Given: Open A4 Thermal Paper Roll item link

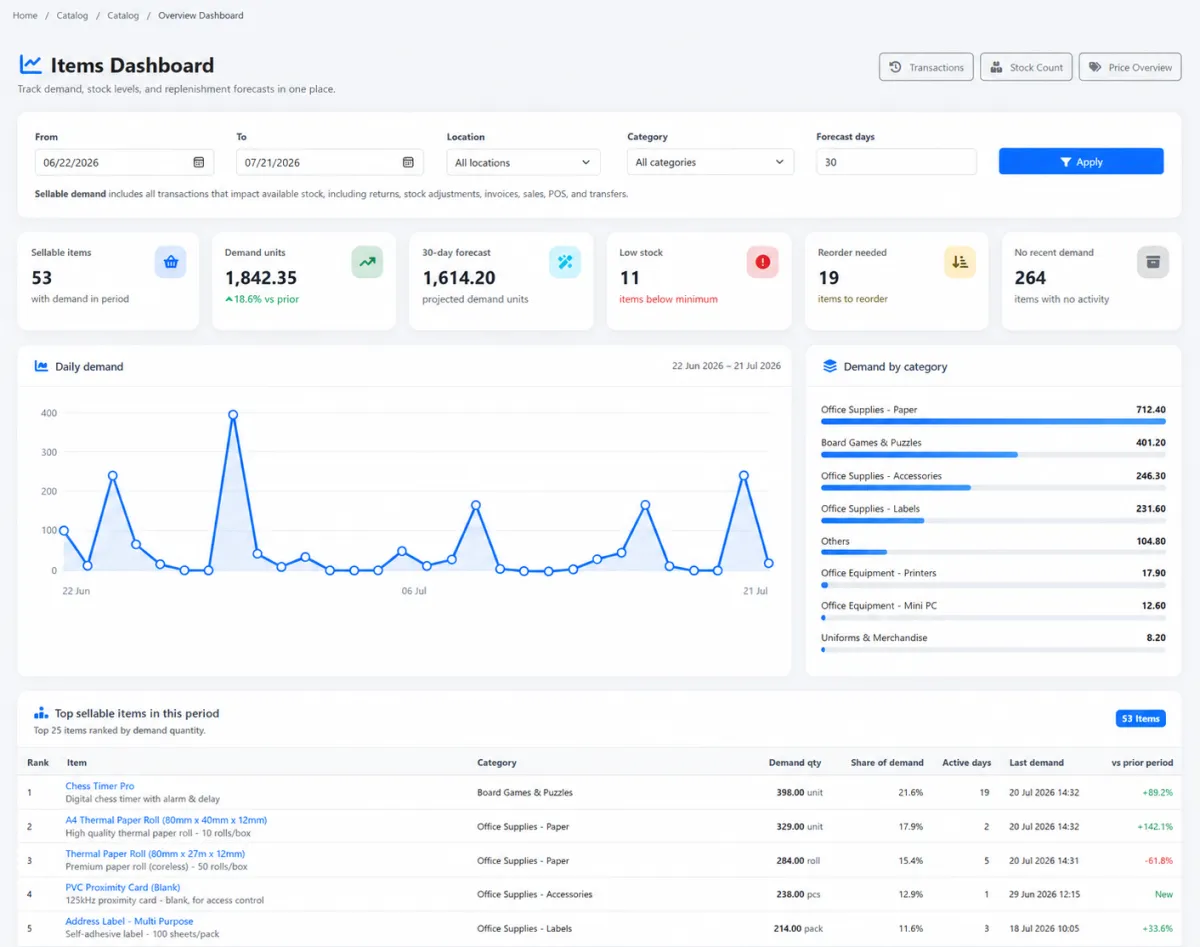Looking at the screenshot, I should [x=166, y=820].
